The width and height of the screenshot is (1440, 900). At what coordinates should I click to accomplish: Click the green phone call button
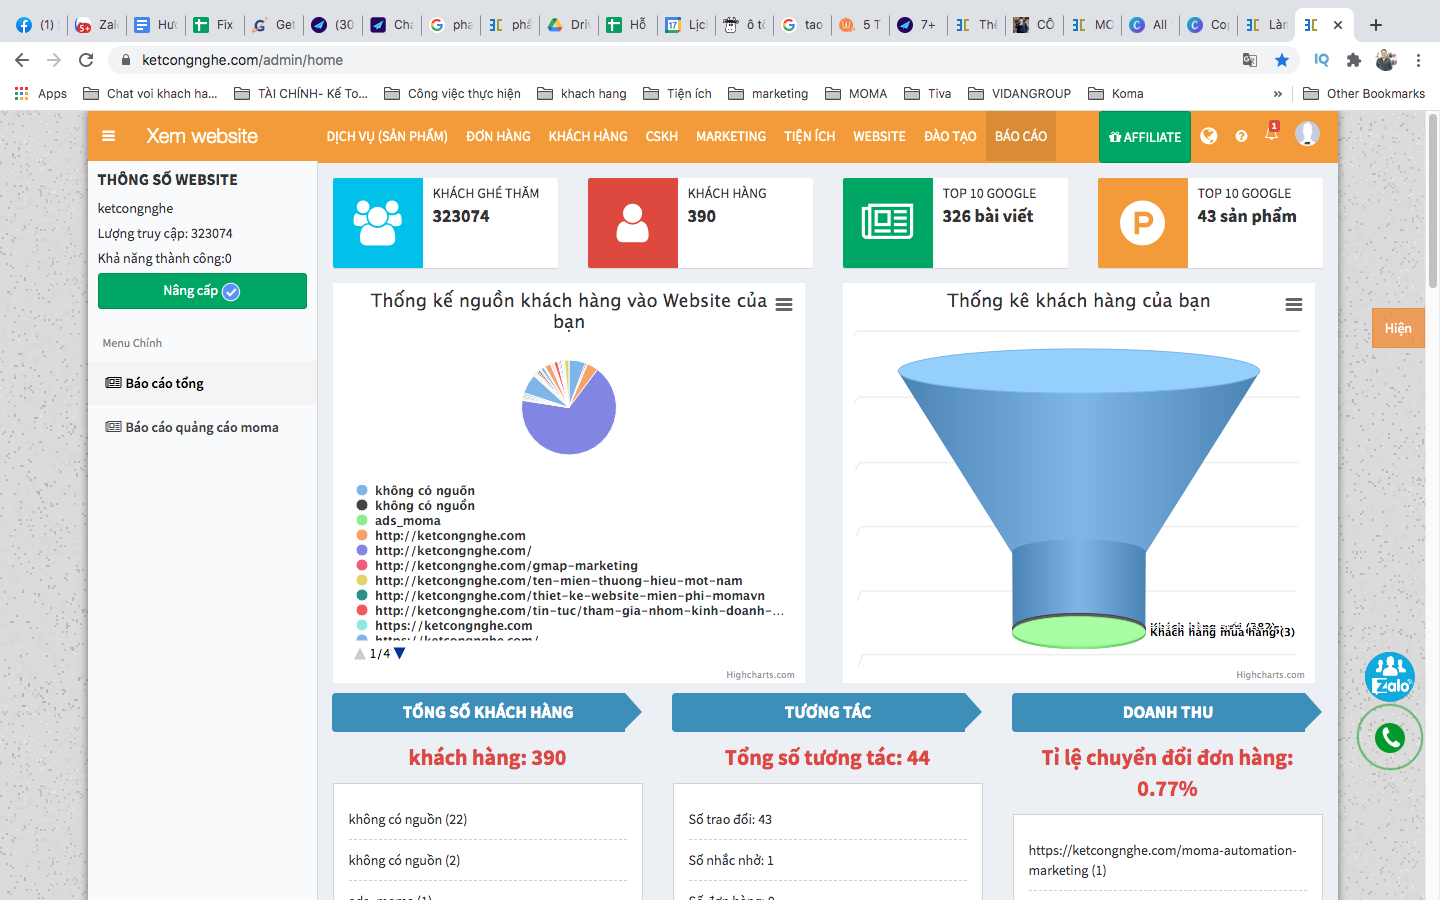pyautogui.click(x=1390, y=738)
